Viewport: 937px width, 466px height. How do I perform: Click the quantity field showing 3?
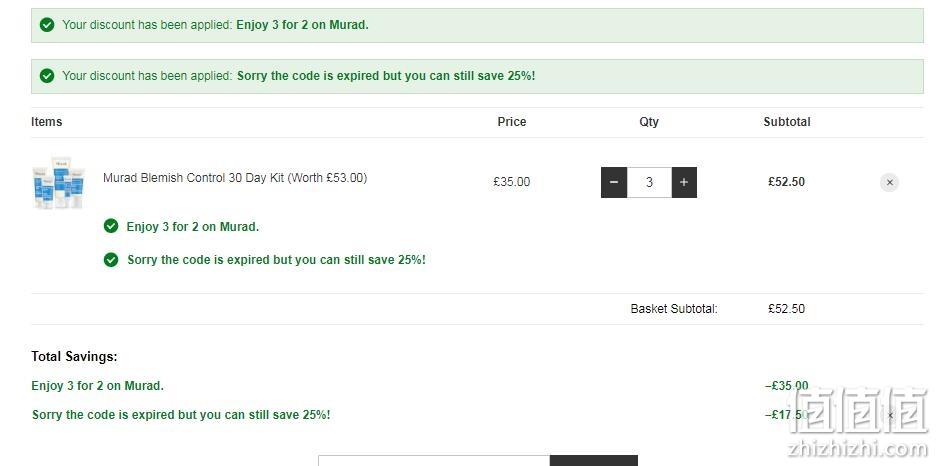pyautogui.click(x=649, y=182)
